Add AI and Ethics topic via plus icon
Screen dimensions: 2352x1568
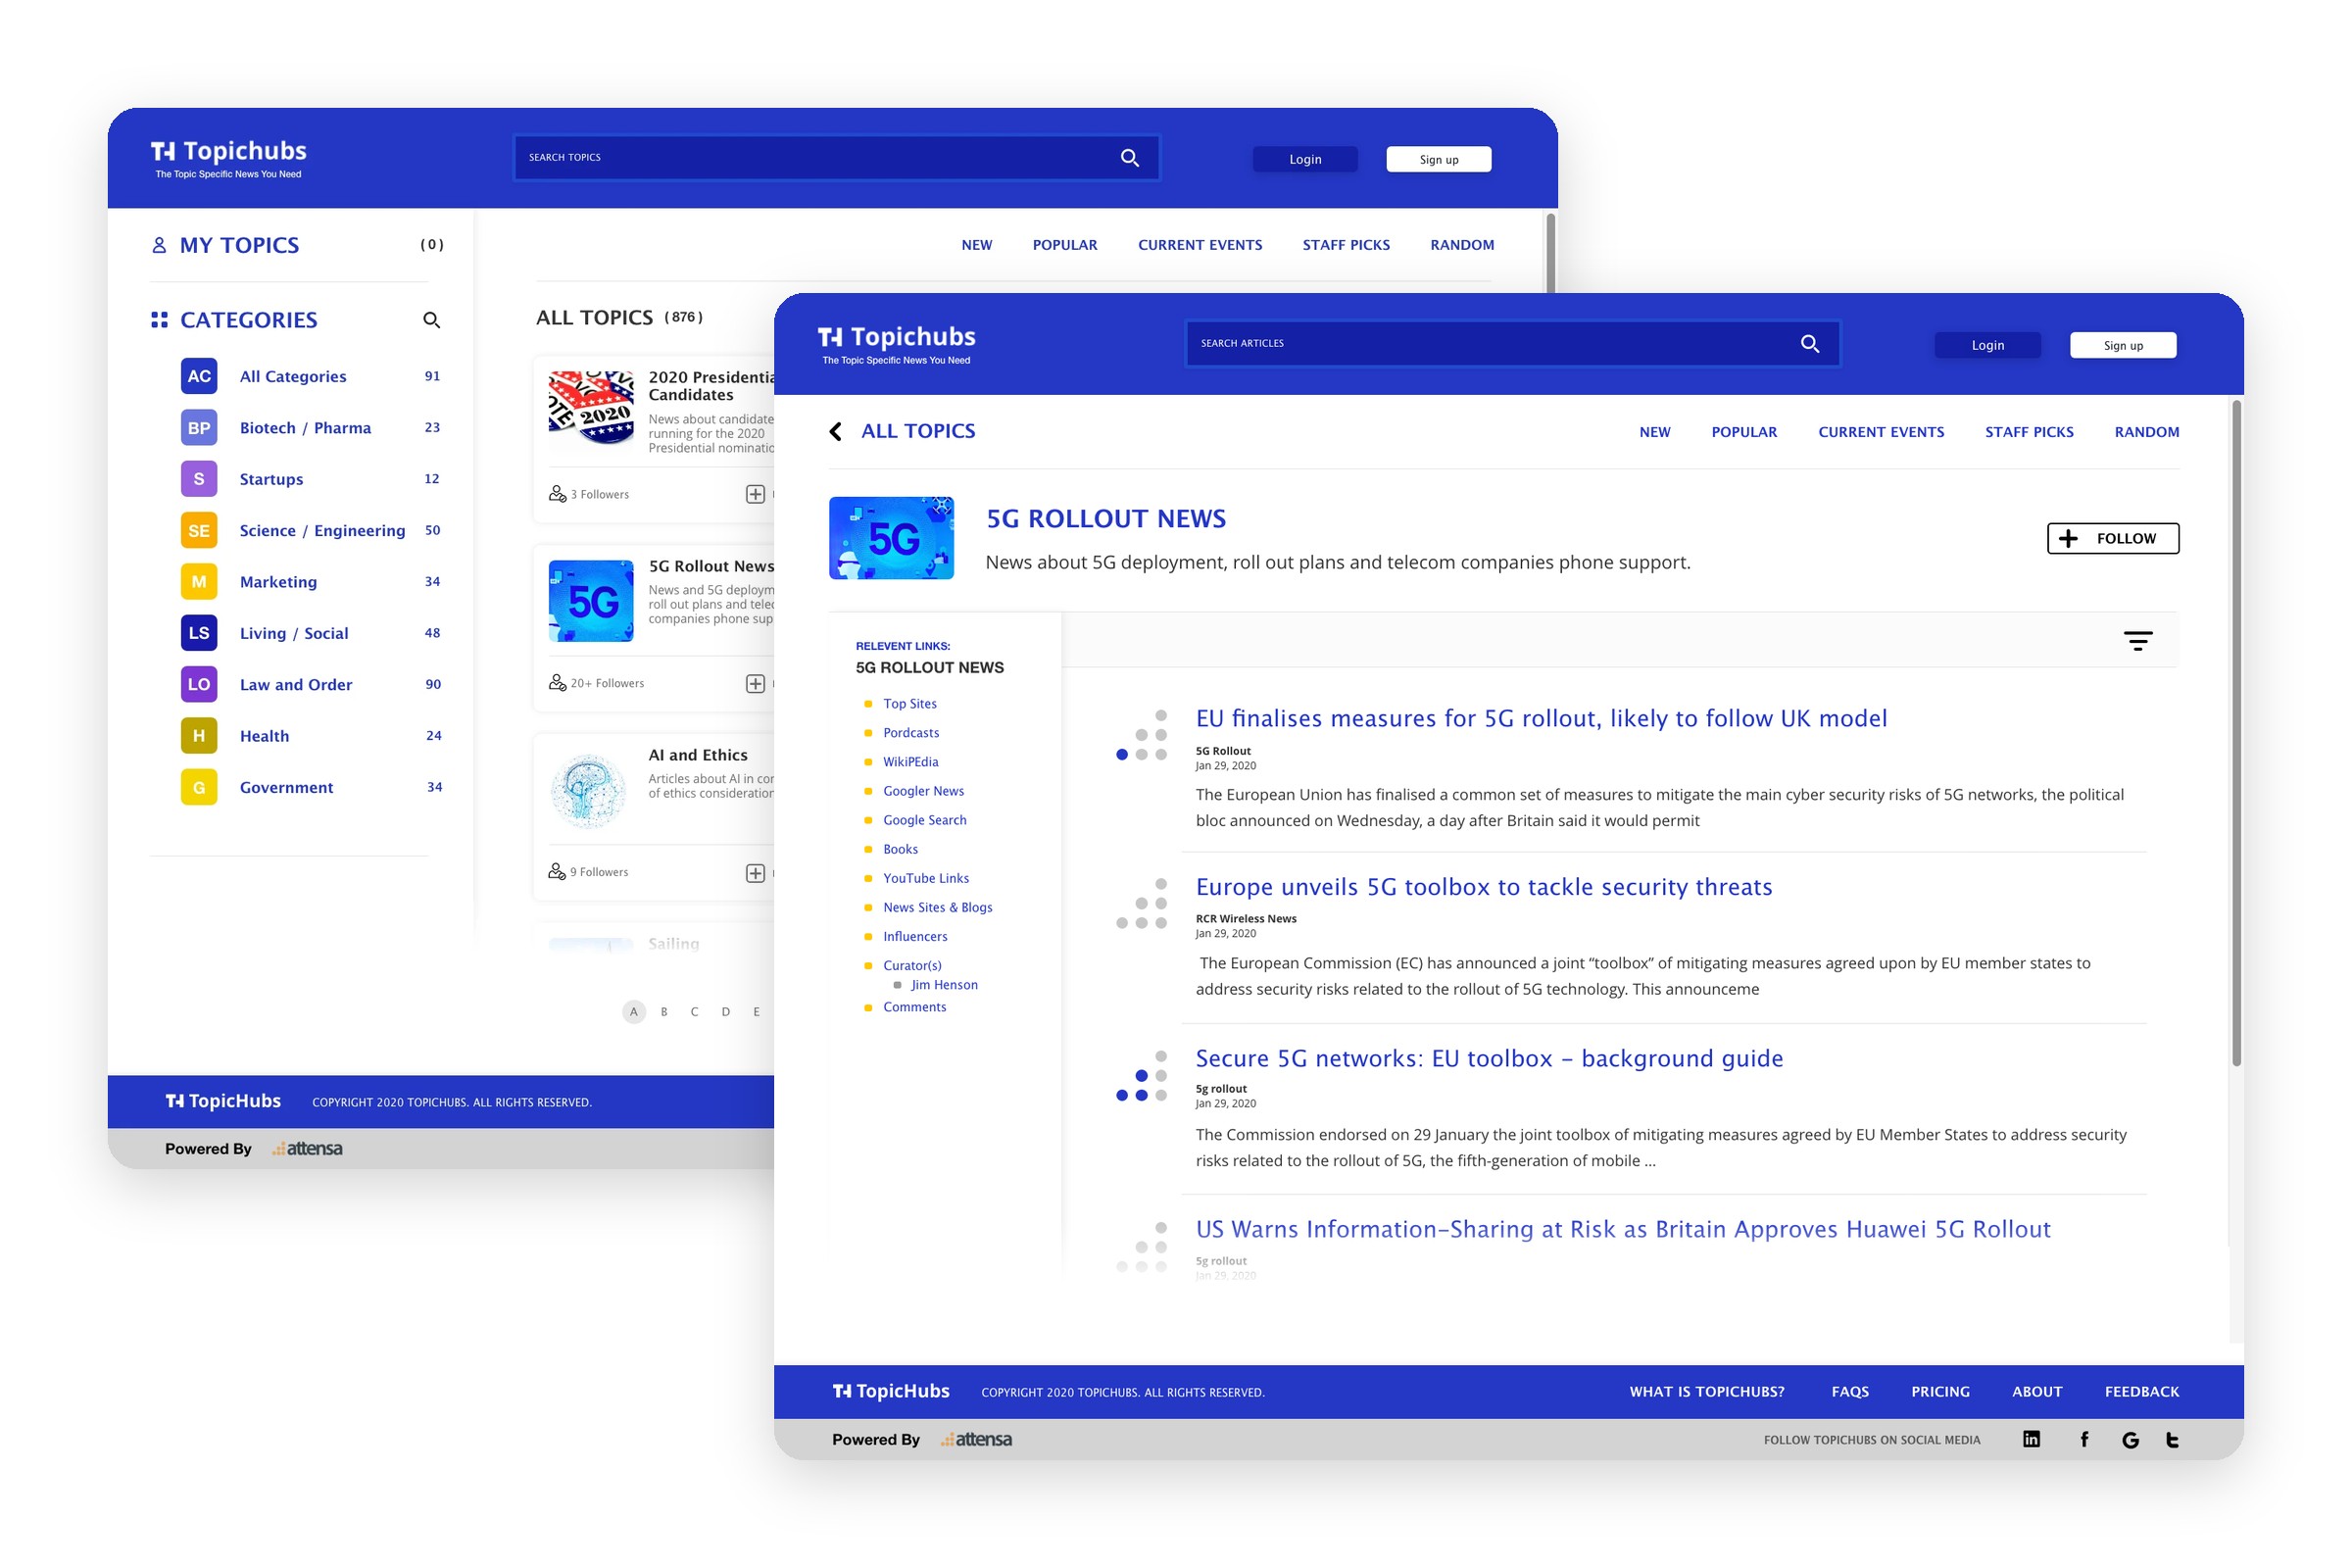(x=756, y=873)
